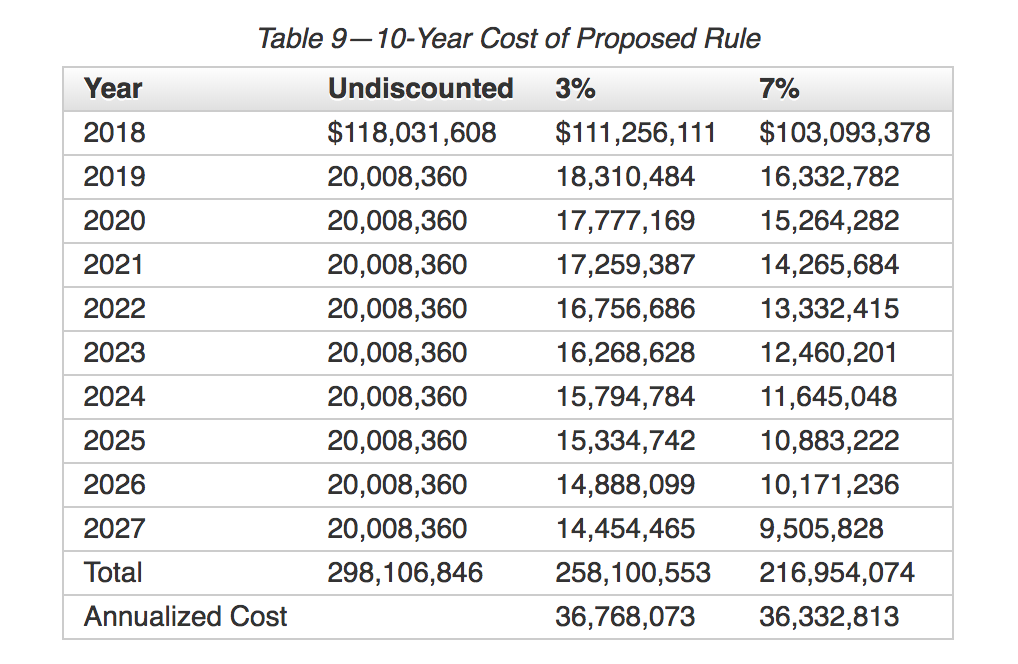Viewport: 1018px width, 664px height.
Task: Select the '2022' year cell
Action: tap(114, 309)
